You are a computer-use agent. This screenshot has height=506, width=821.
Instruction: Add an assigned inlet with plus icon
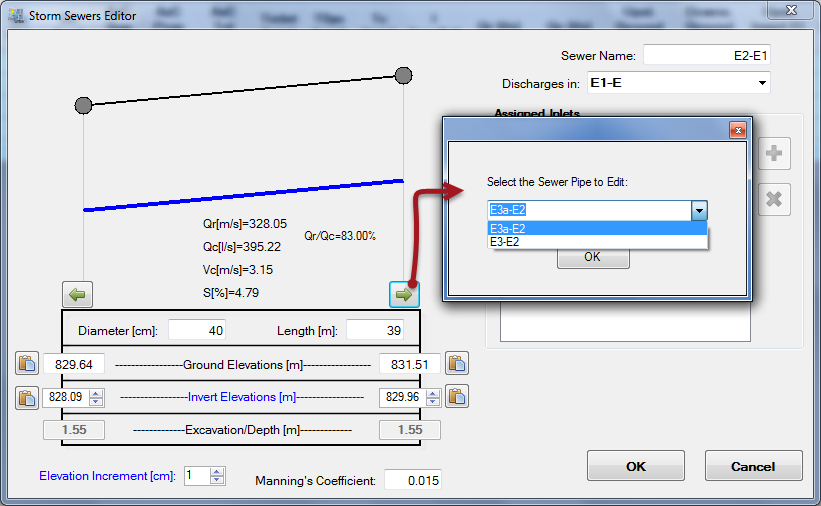[774, 154]
